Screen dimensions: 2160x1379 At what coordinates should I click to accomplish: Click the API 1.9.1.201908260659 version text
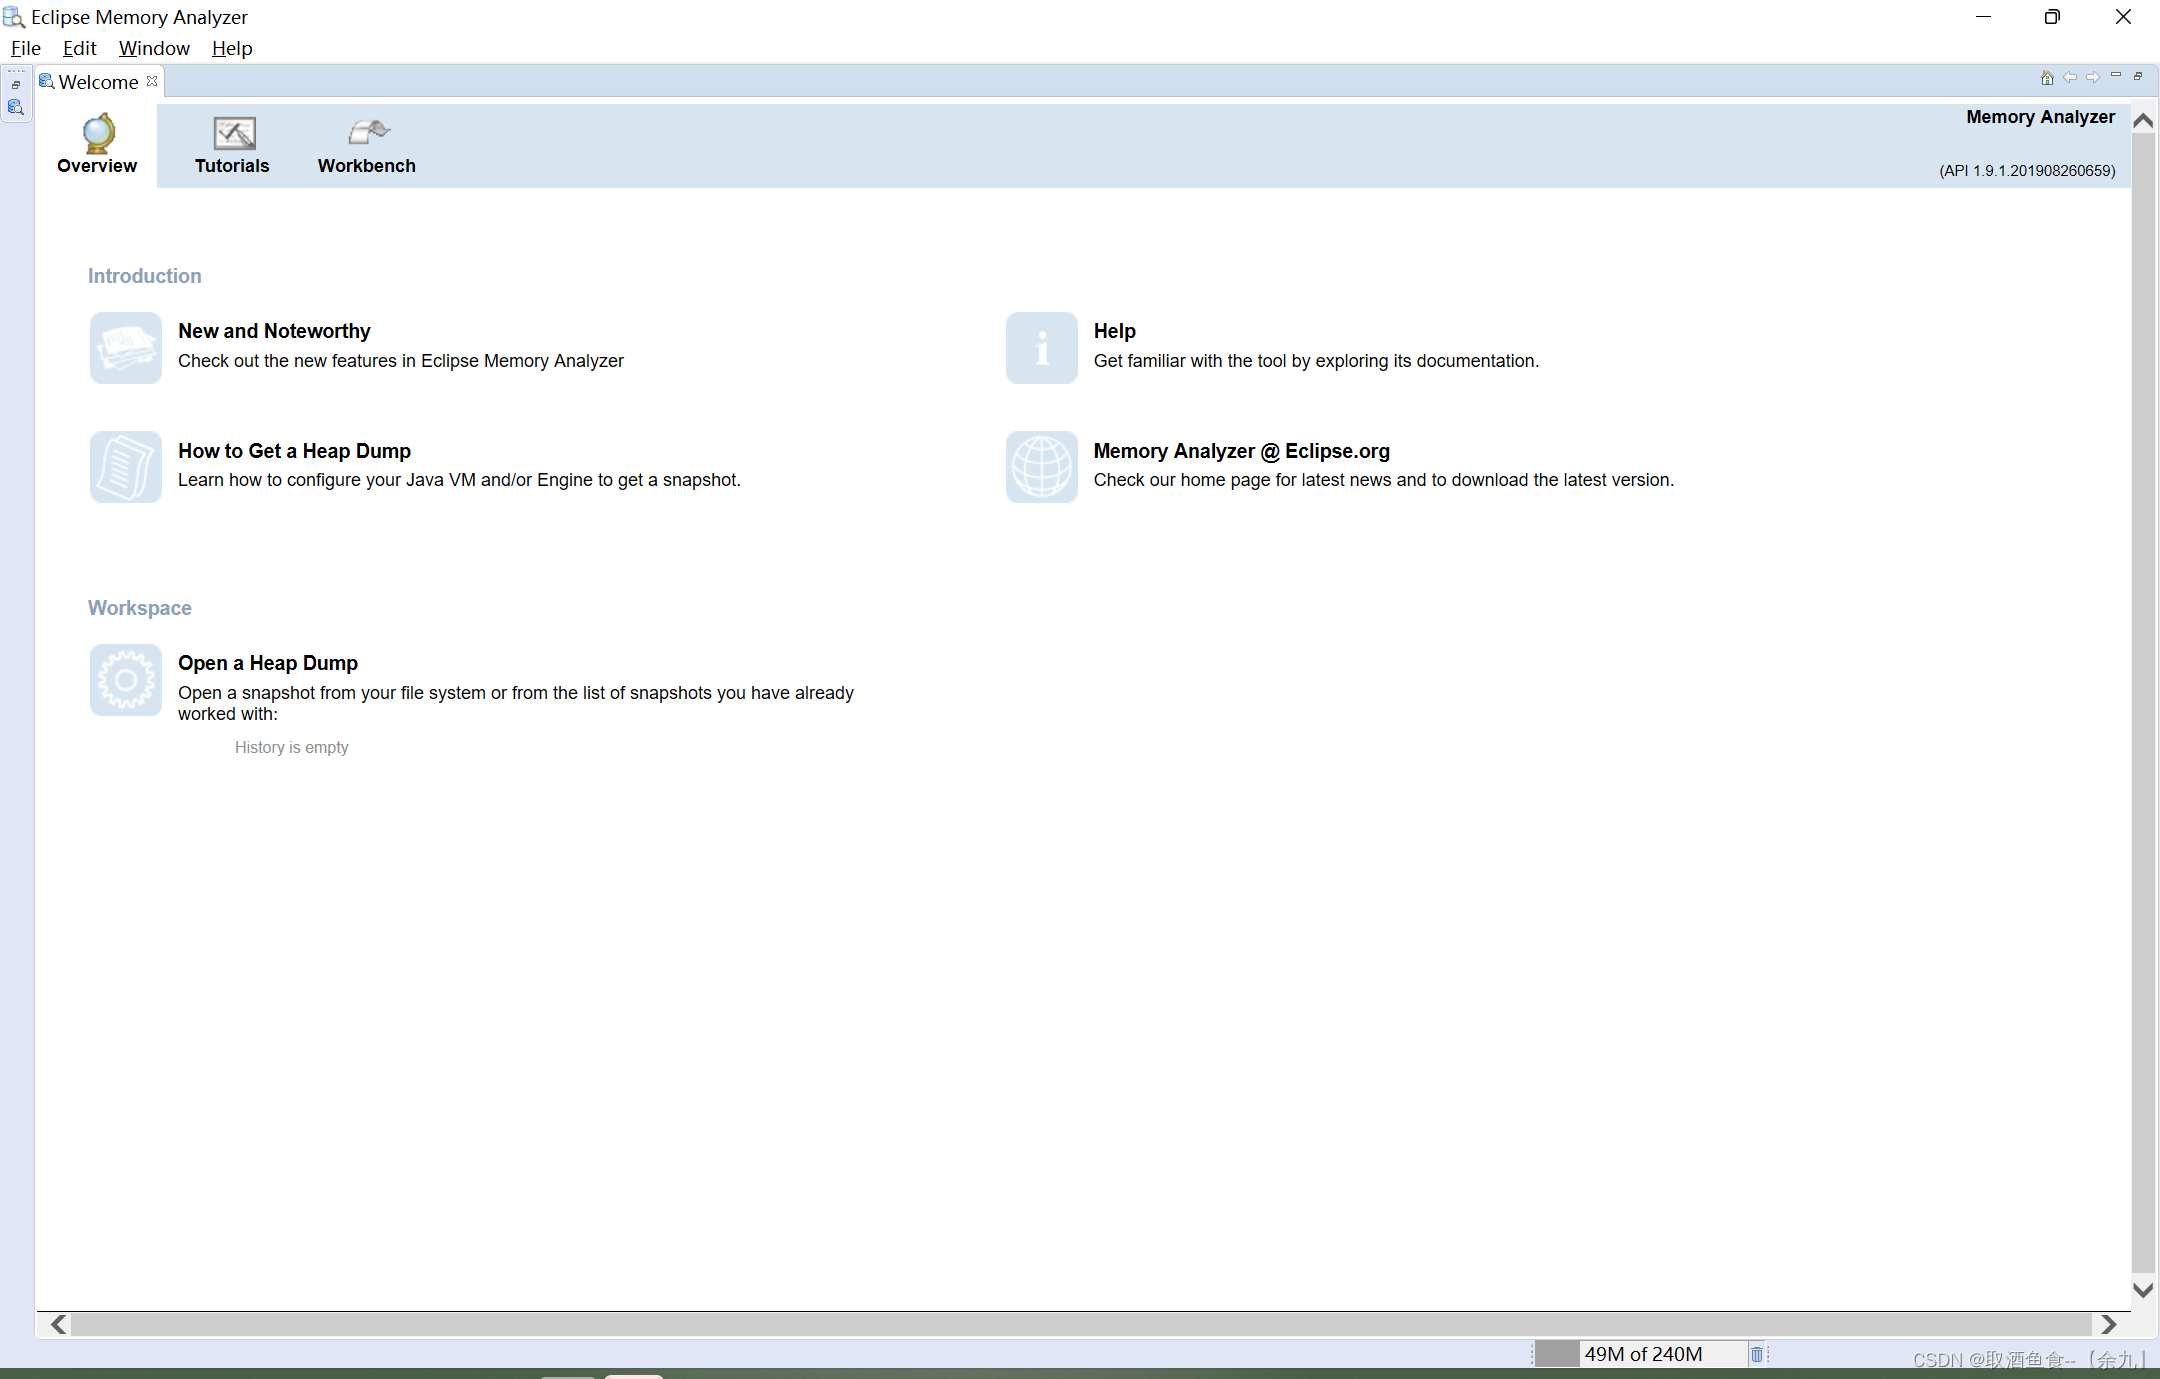coord(2027,171)
